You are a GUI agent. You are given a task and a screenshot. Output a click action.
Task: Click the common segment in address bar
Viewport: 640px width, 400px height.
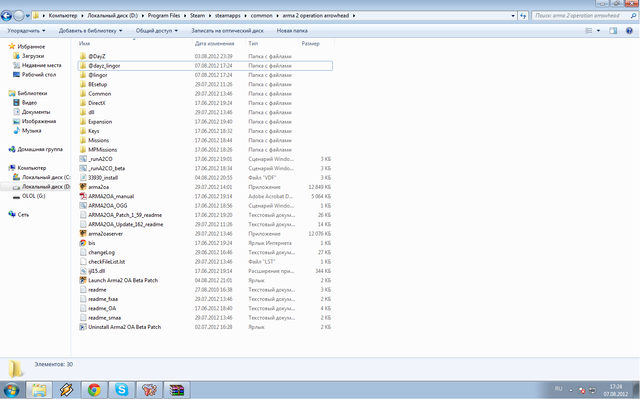coord(261,16)
